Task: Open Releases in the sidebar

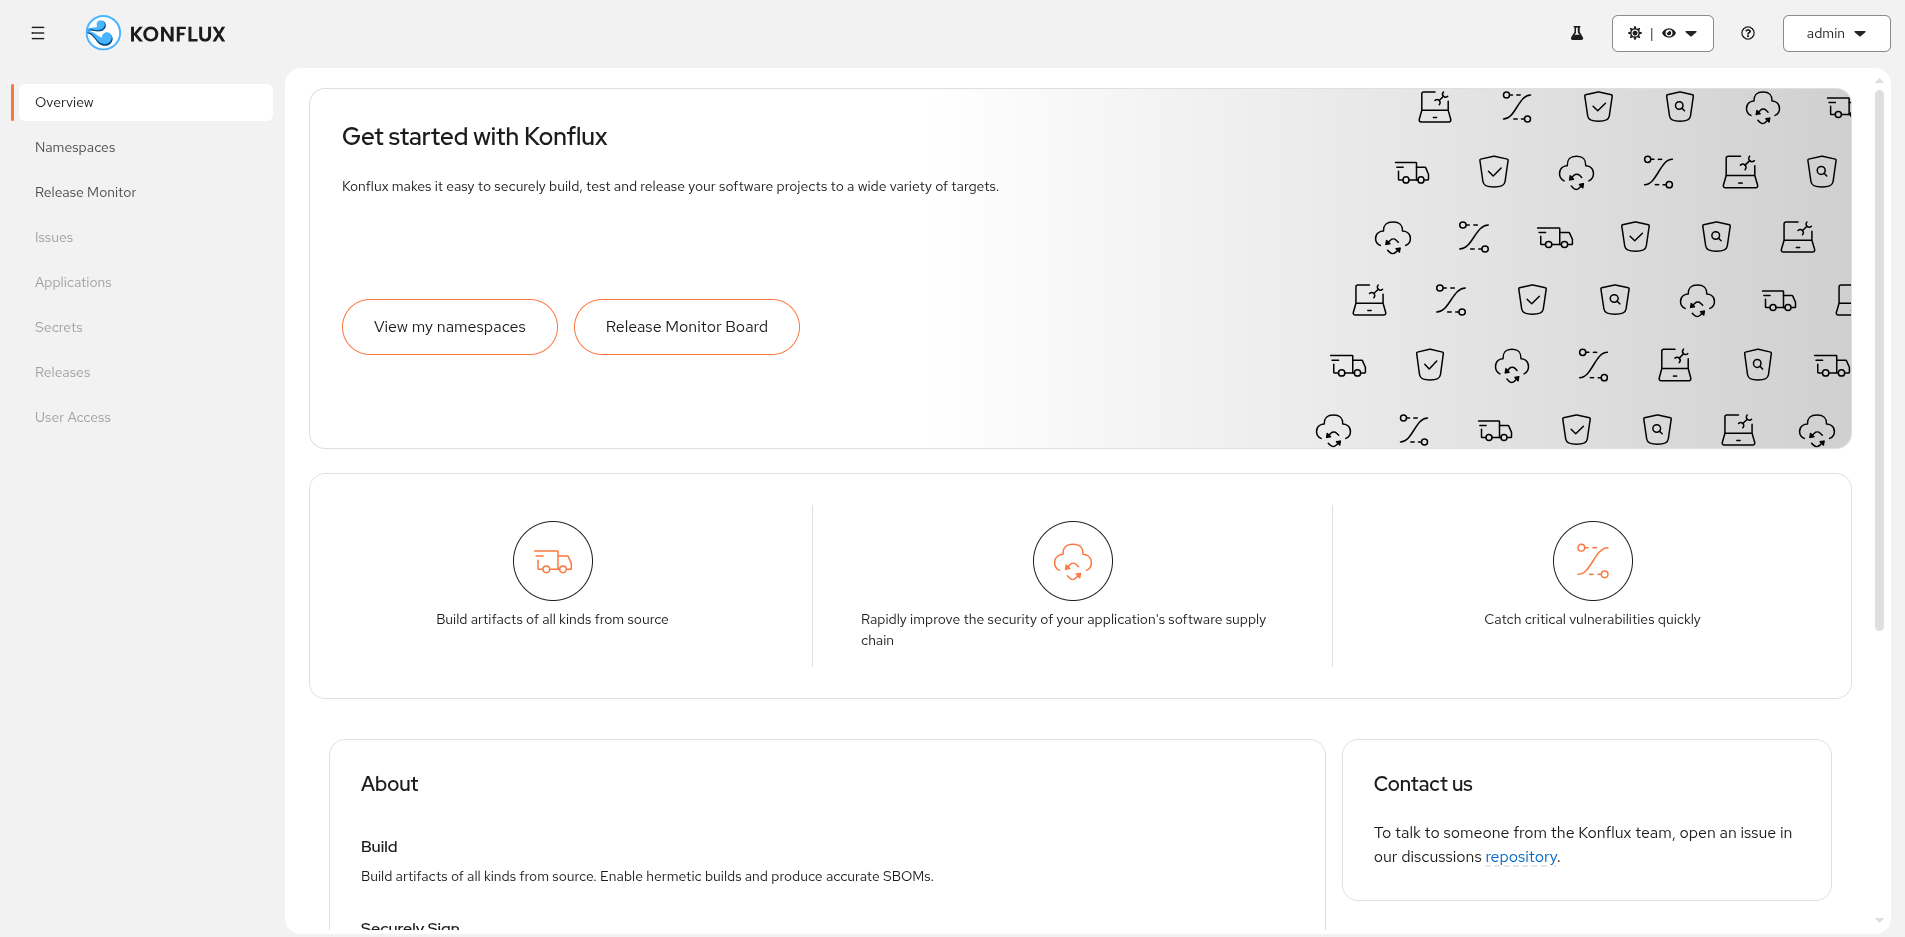Action: (145, 372)
